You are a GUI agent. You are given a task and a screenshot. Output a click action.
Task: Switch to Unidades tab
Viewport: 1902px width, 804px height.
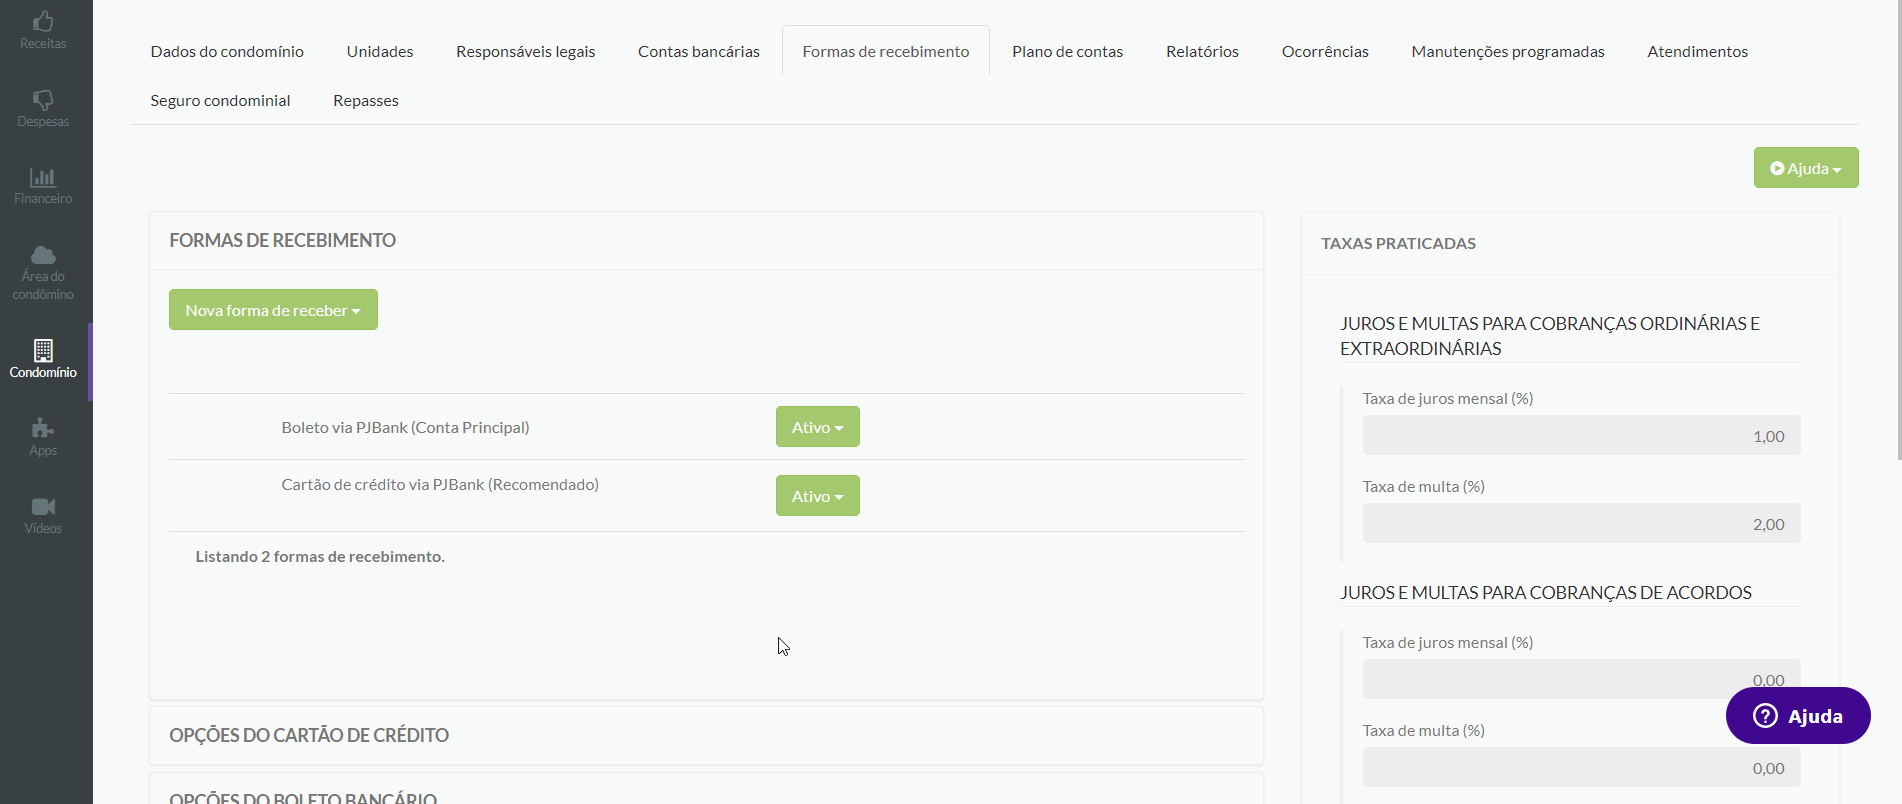(380, 51)
